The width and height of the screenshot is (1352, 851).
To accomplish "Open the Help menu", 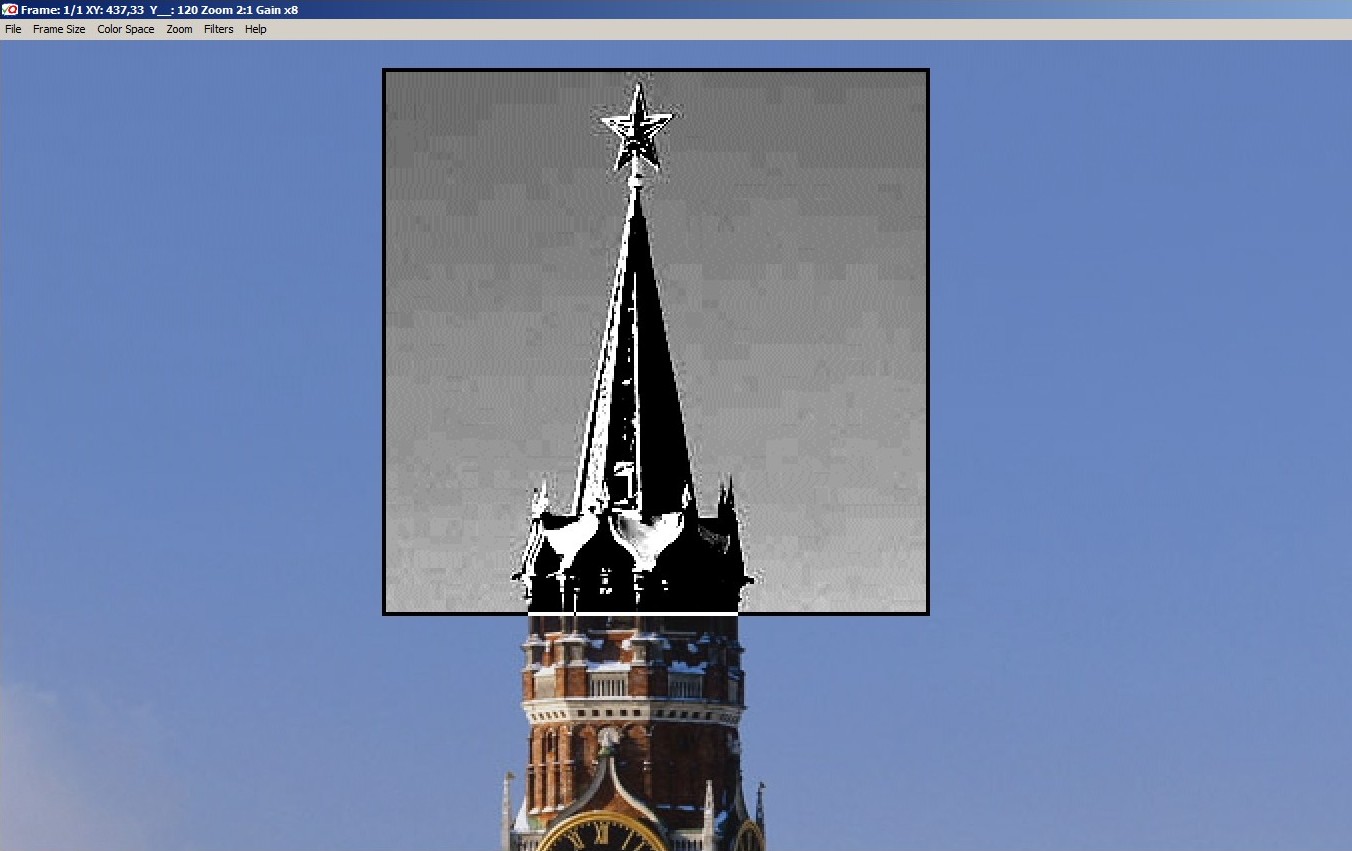I will (x=255, y=29).
